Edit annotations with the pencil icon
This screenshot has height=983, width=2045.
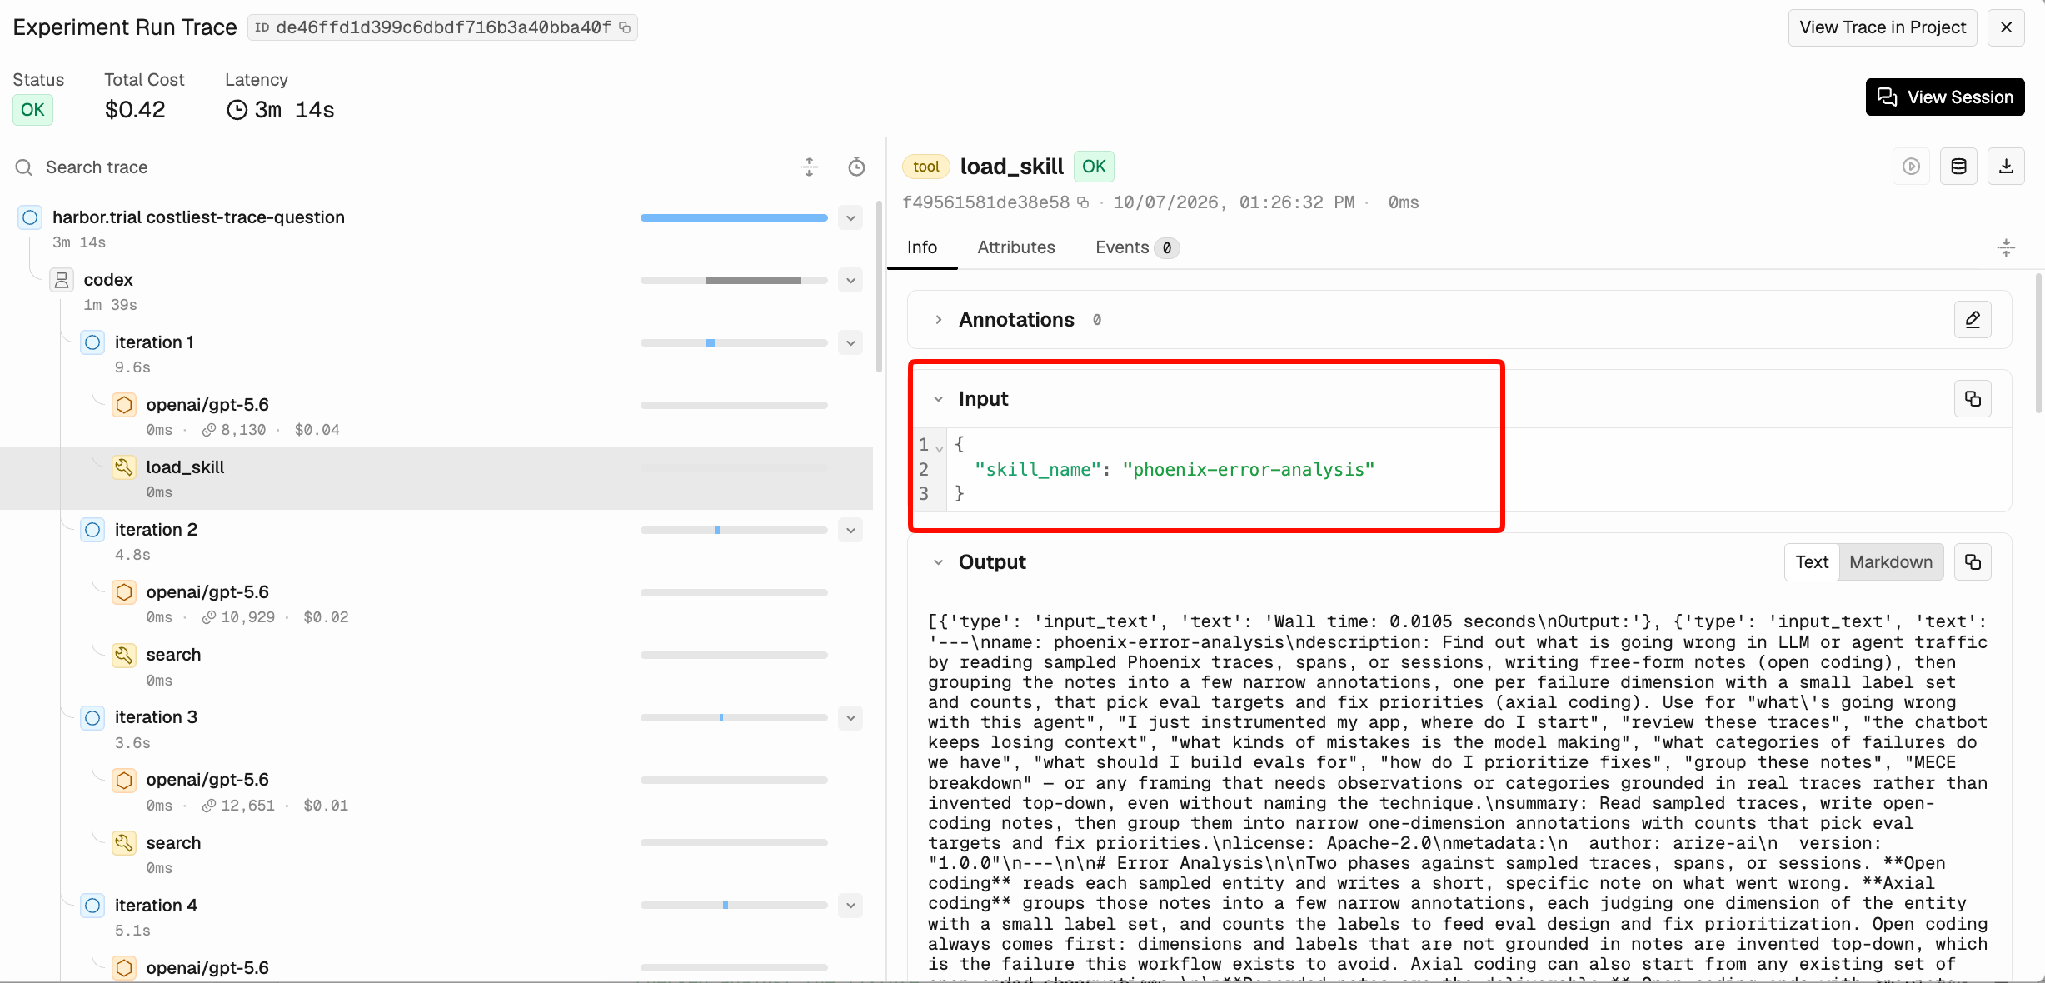1973,320
